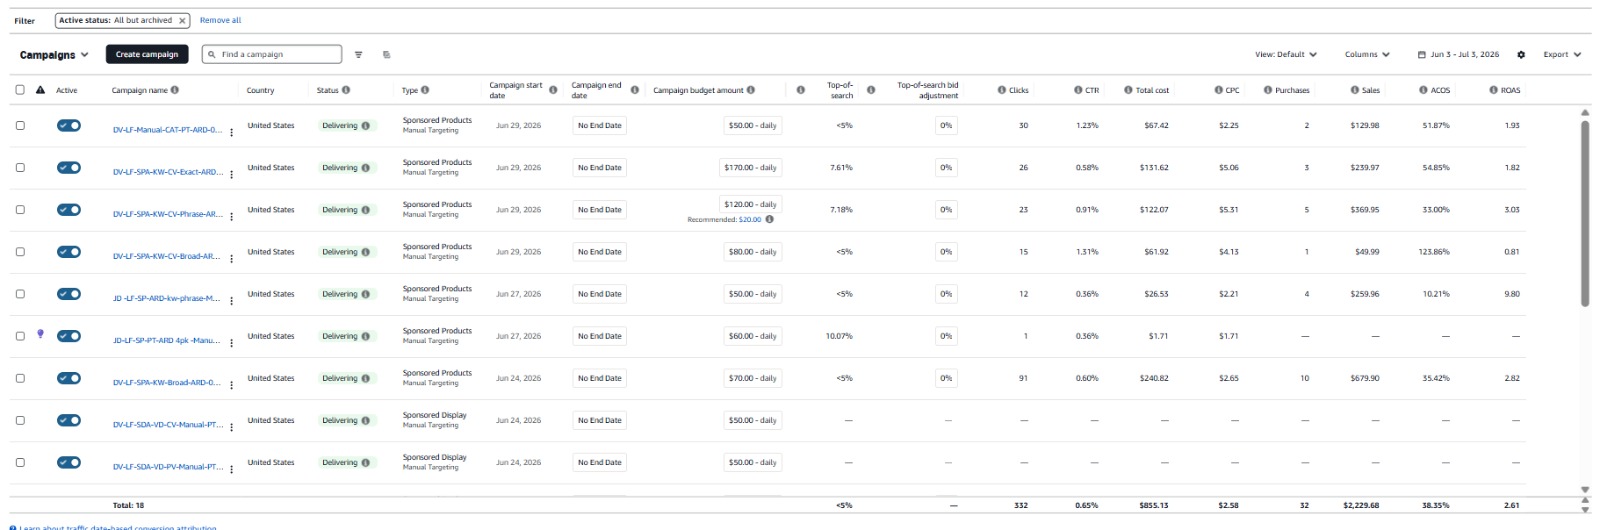
Task: Show info for Campaign start date column
Action: pyautogui.click(x=553, y=90)
